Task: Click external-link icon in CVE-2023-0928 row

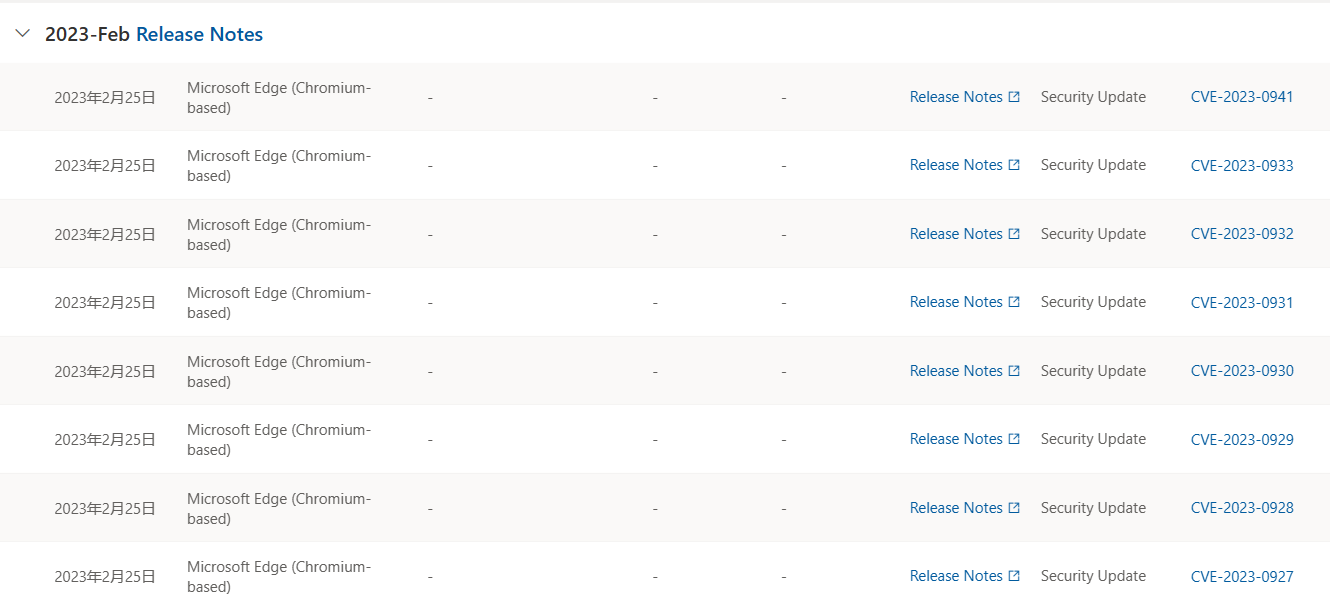Action: click(x=1014, y=508)
